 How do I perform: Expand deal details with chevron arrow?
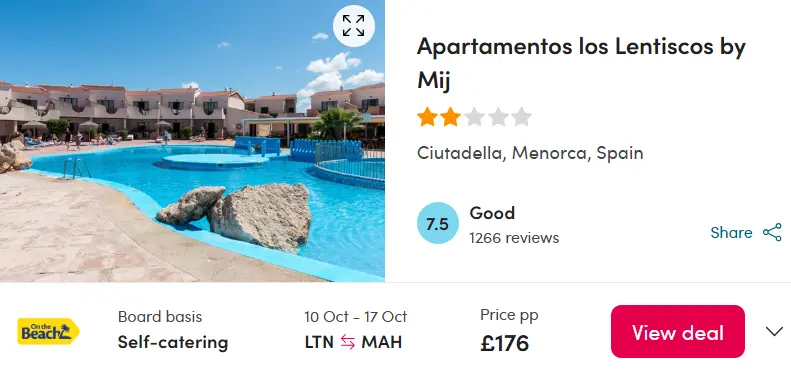774,332
